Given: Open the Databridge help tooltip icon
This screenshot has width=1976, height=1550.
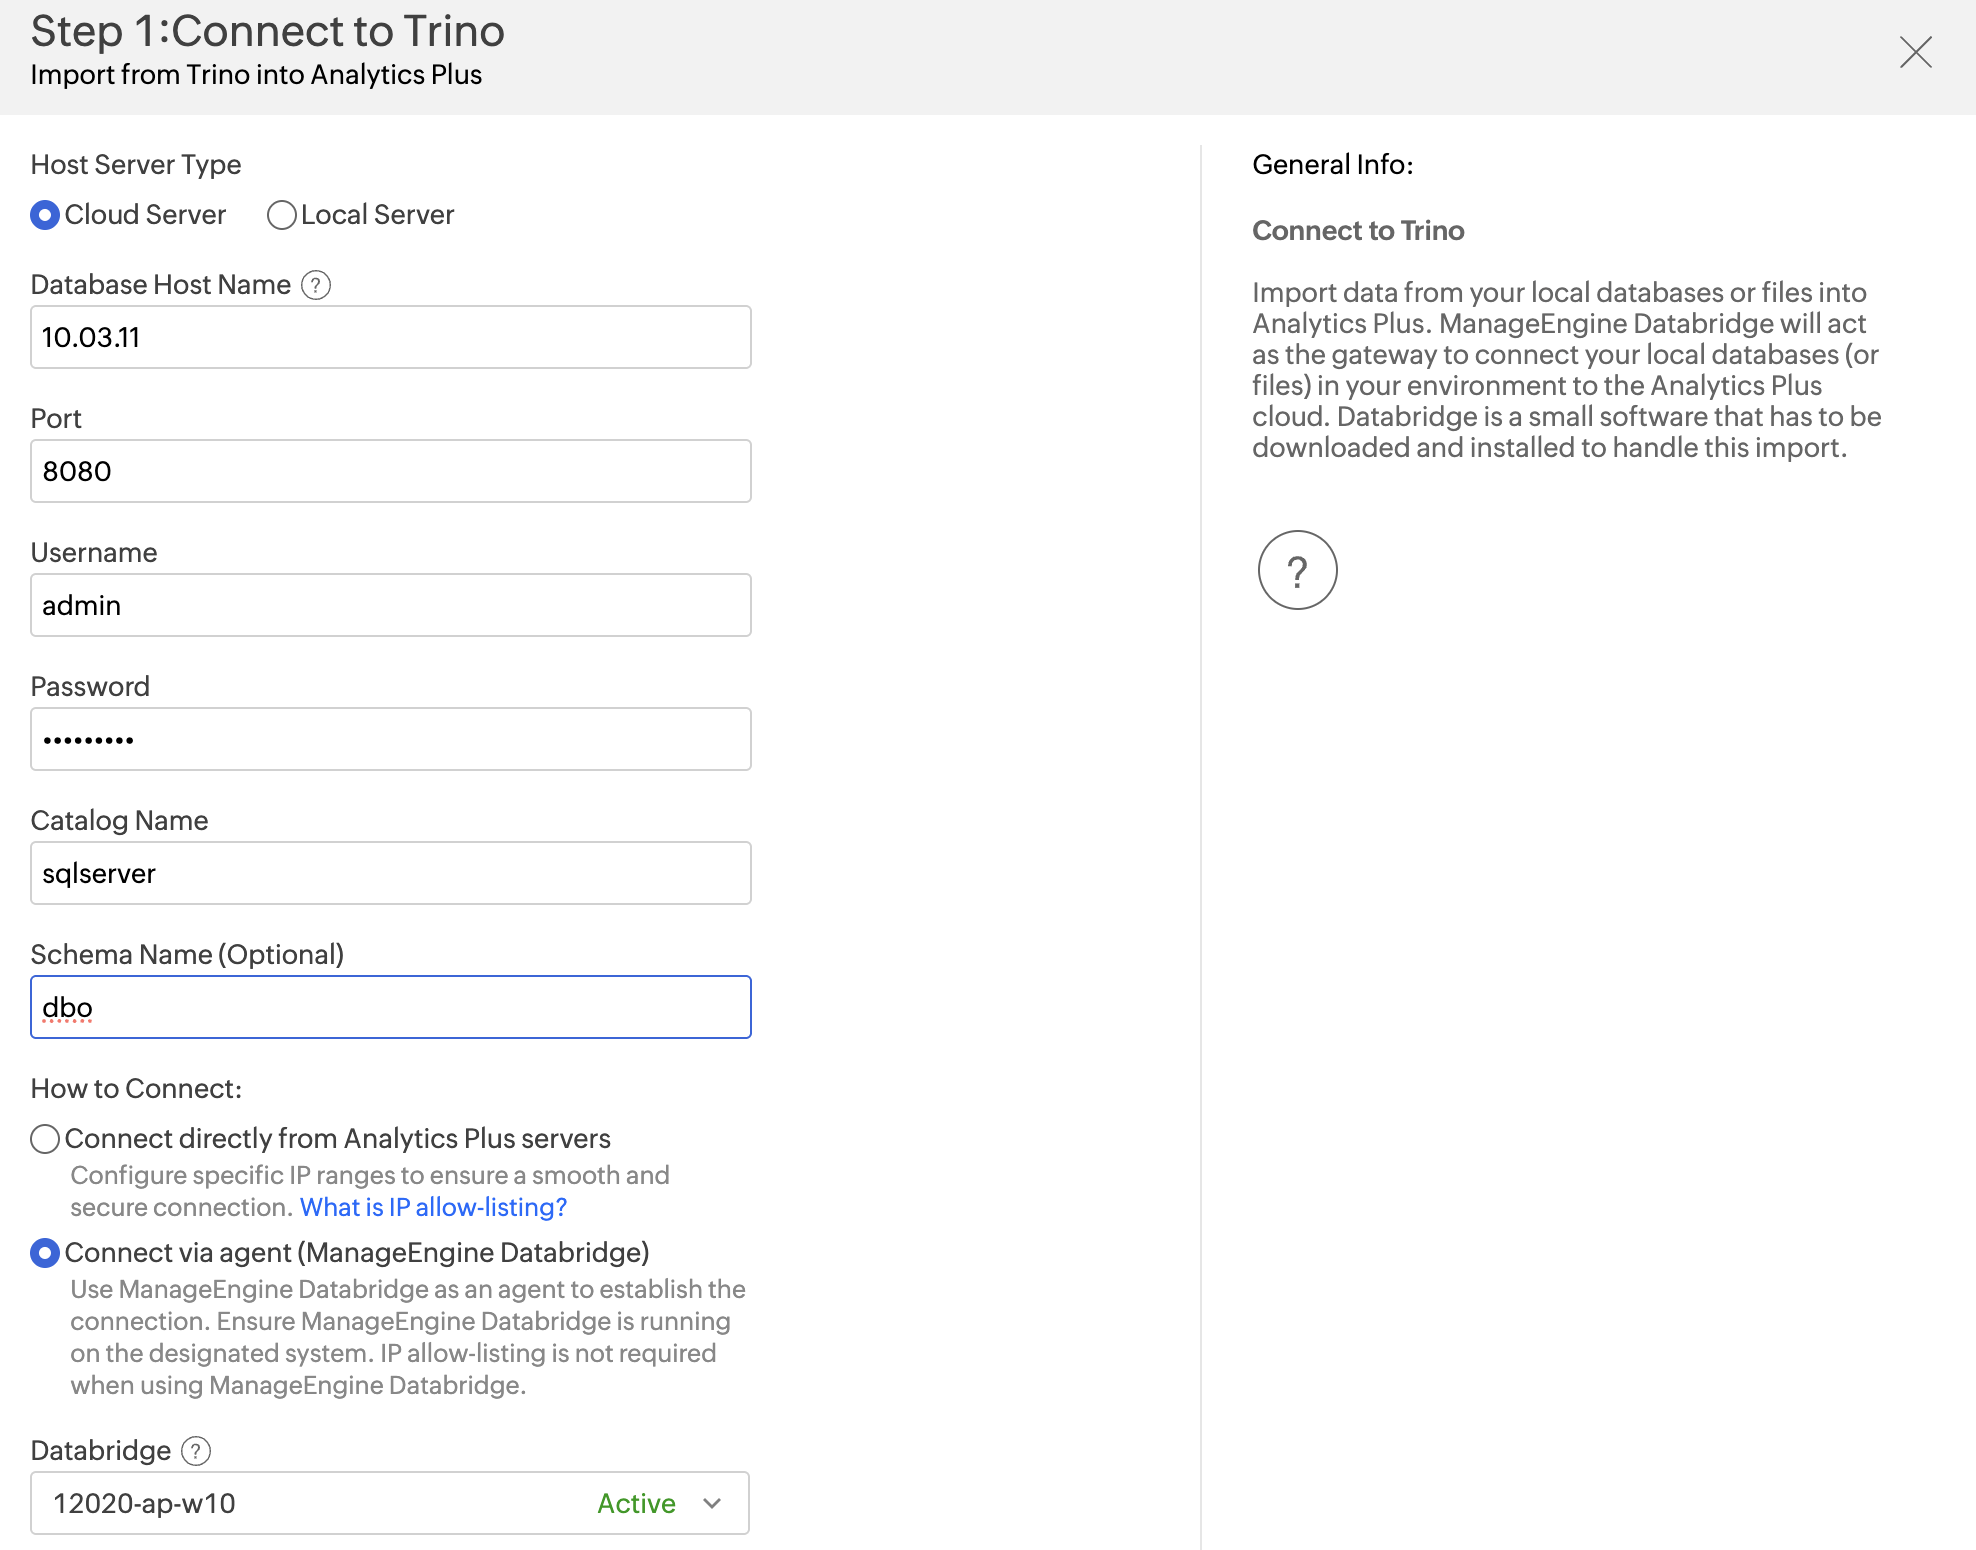Looking at the screenshot, I should click(196, 1451).
